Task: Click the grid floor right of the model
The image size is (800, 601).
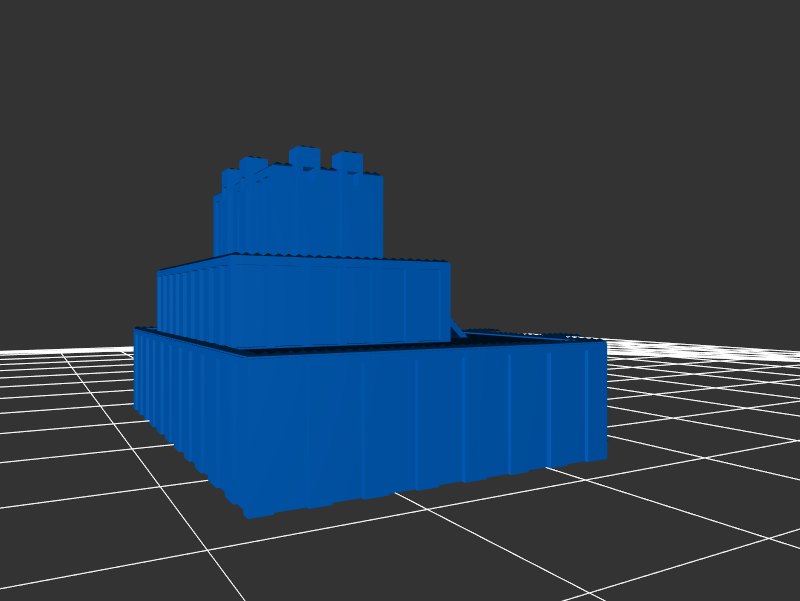Action: coord(700,420)
